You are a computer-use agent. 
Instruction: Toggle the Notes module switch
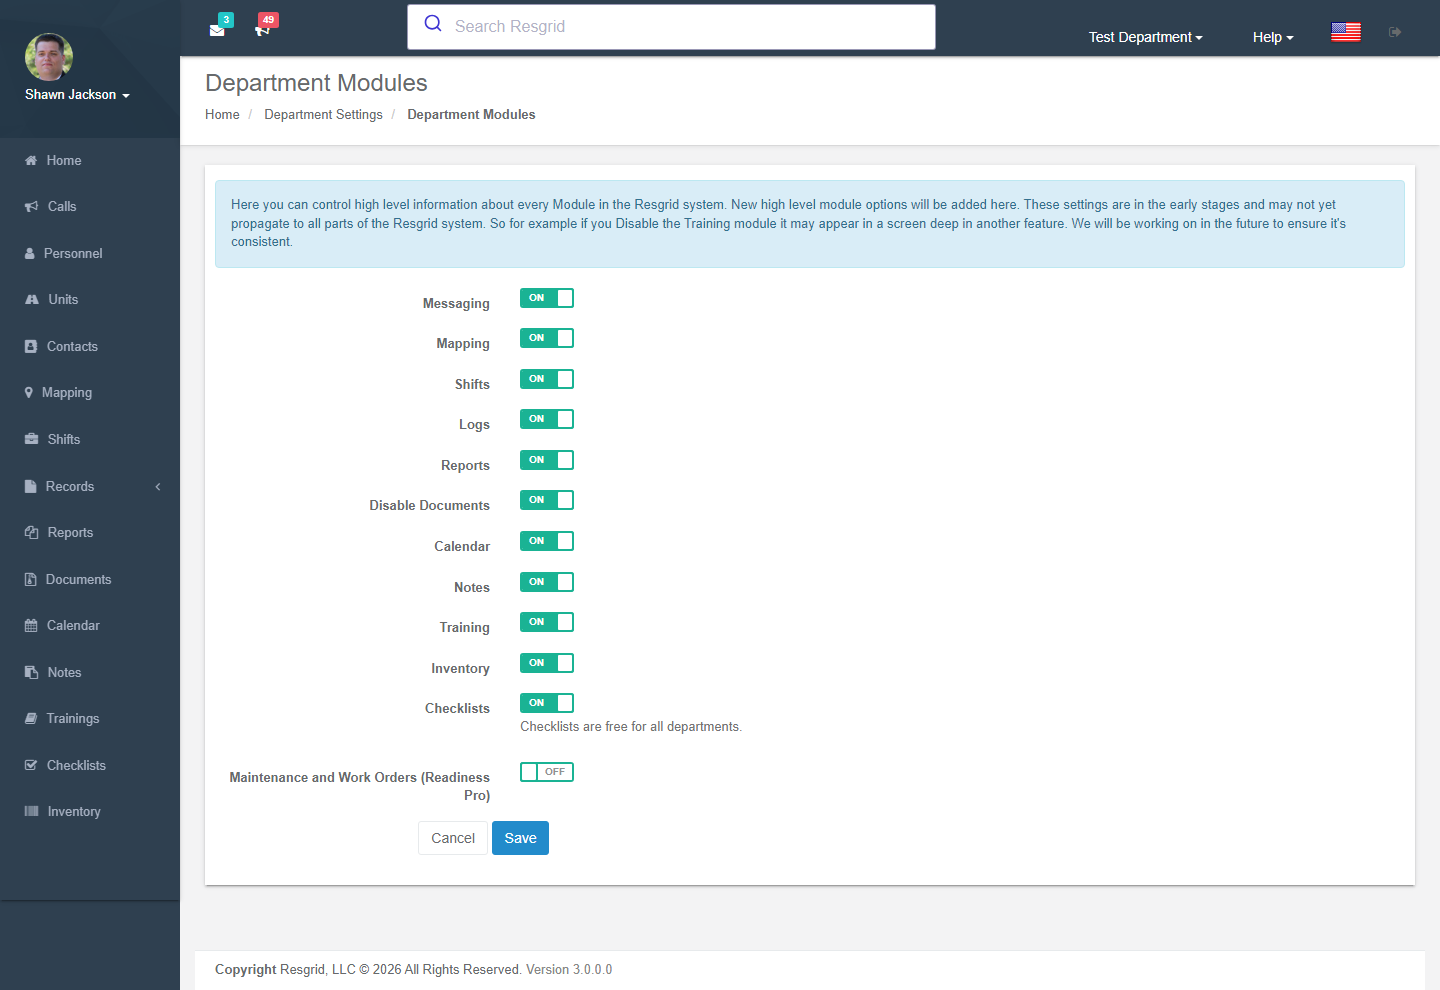(547, 582)
